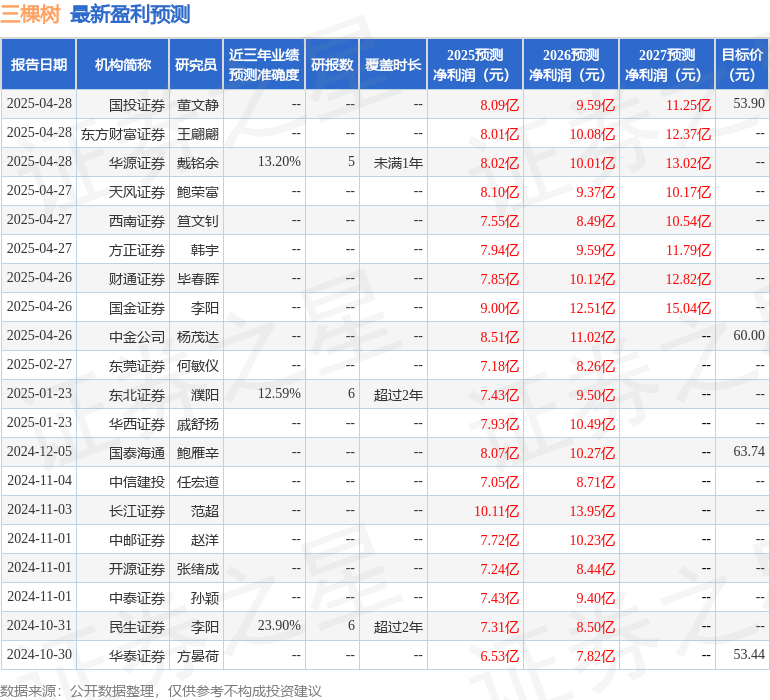Select institution 中泰证券

pyautogui.click(x=137, y=598)
